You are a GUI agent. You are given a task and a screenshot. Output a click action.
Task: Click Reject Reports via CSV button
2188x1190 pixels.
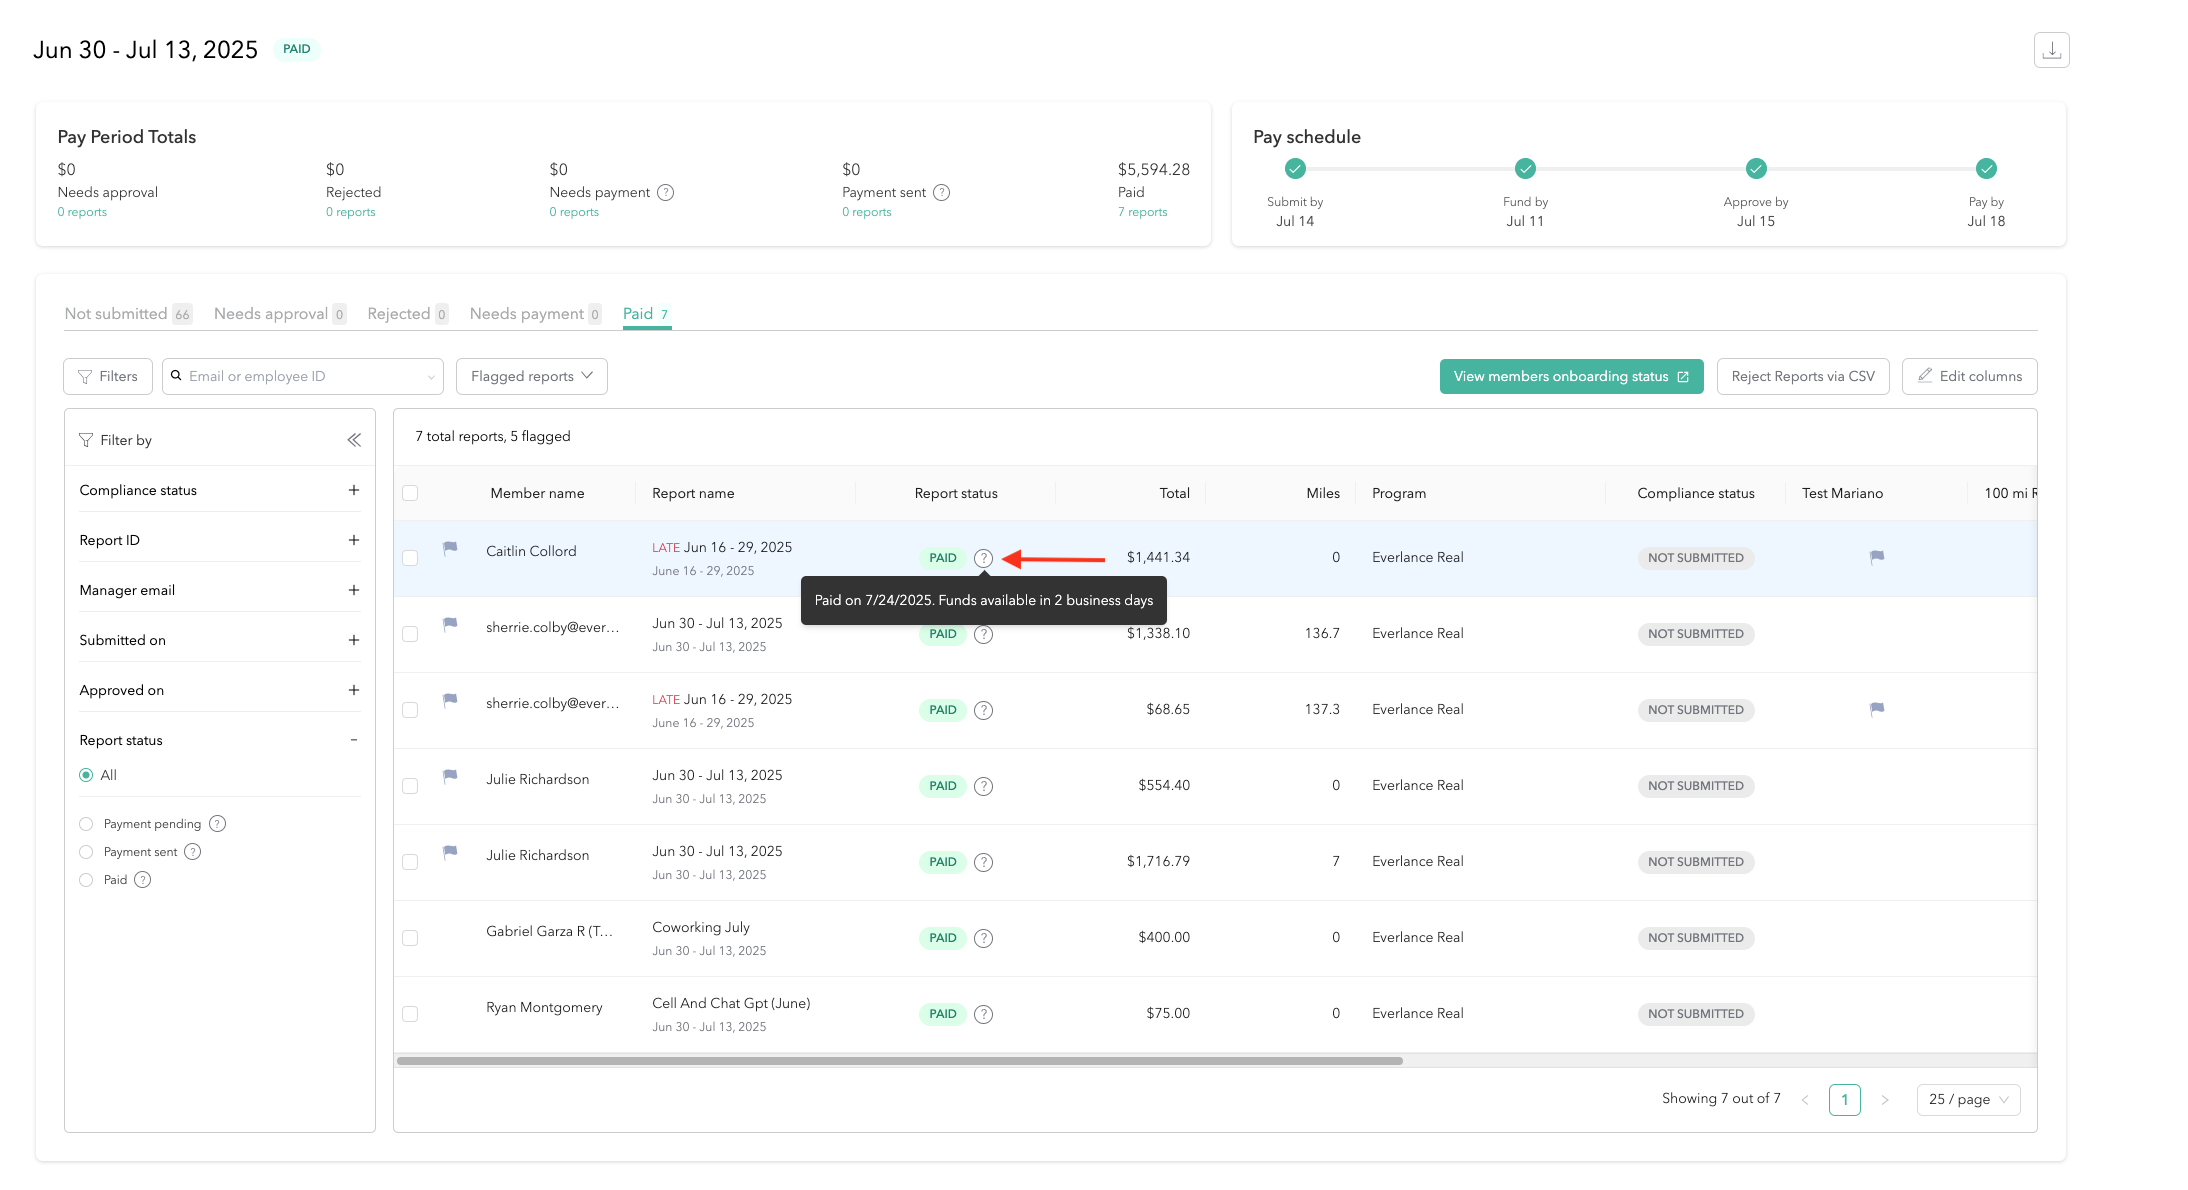click(x=1802, y=376)
